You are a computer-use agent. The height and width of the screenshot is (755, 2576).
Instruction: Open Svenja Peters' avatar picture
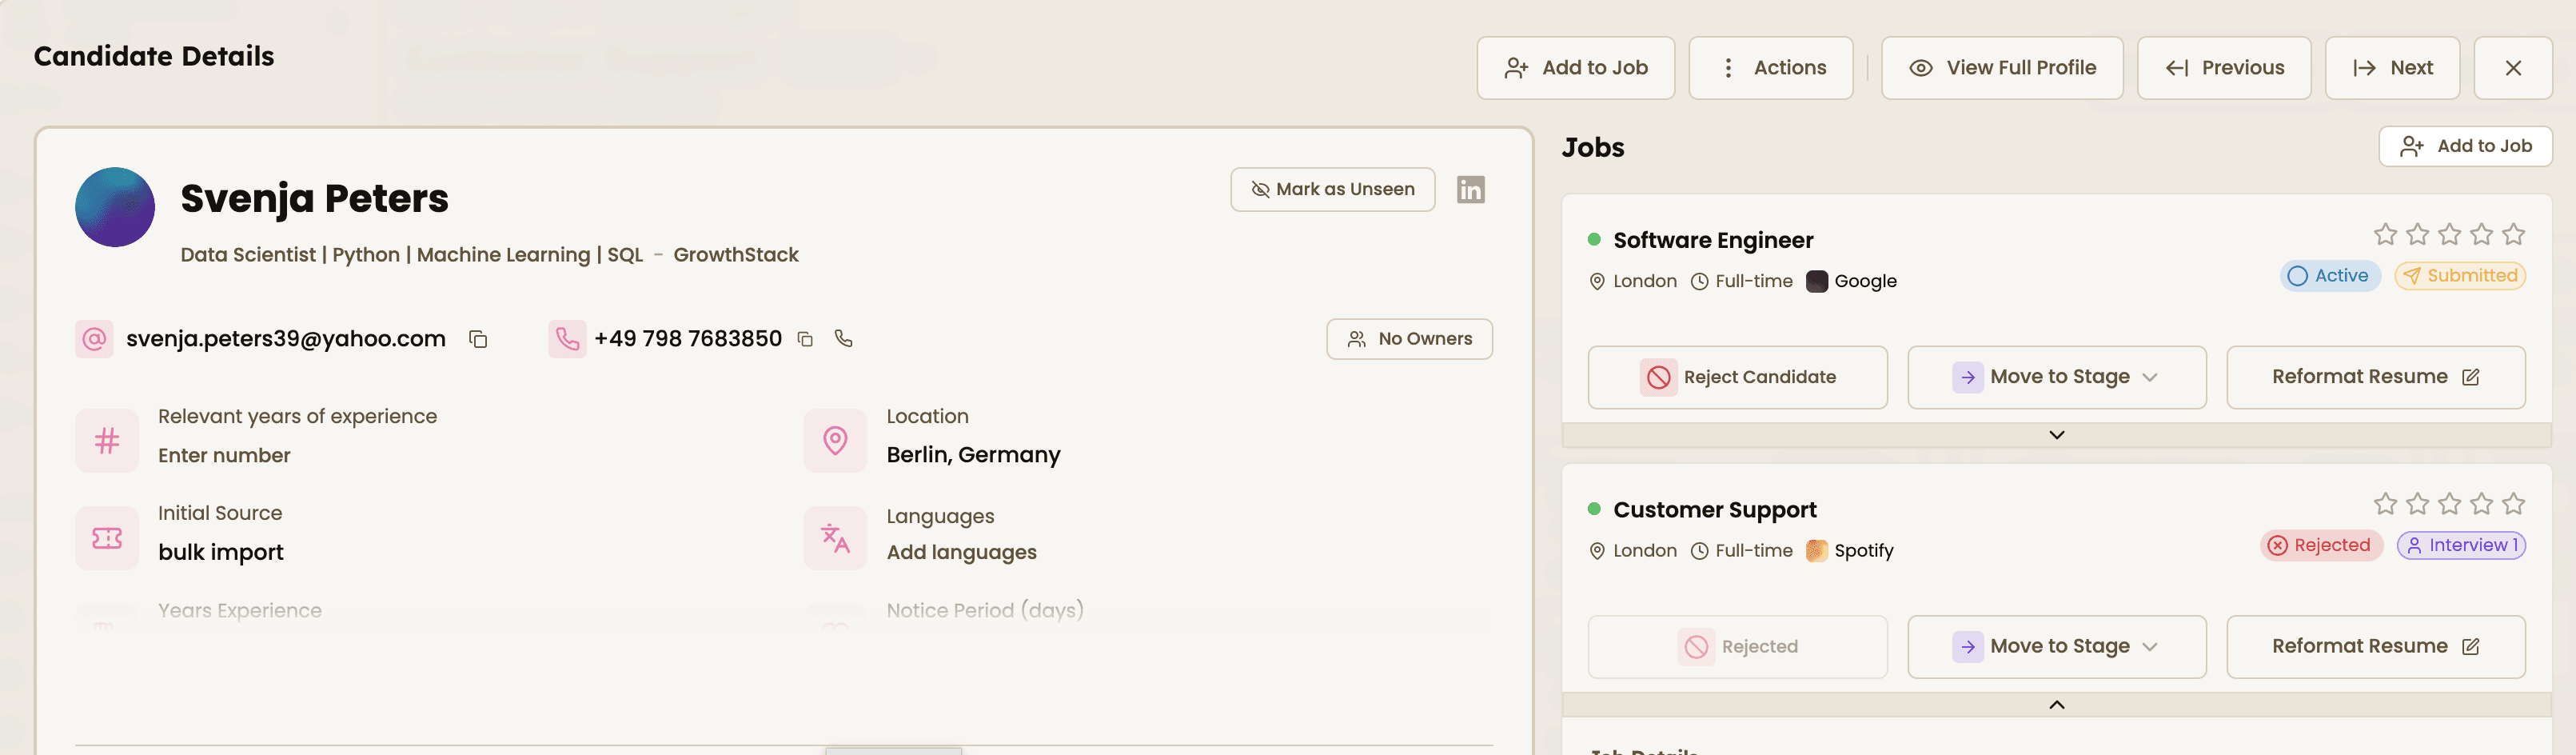point(115,207)
